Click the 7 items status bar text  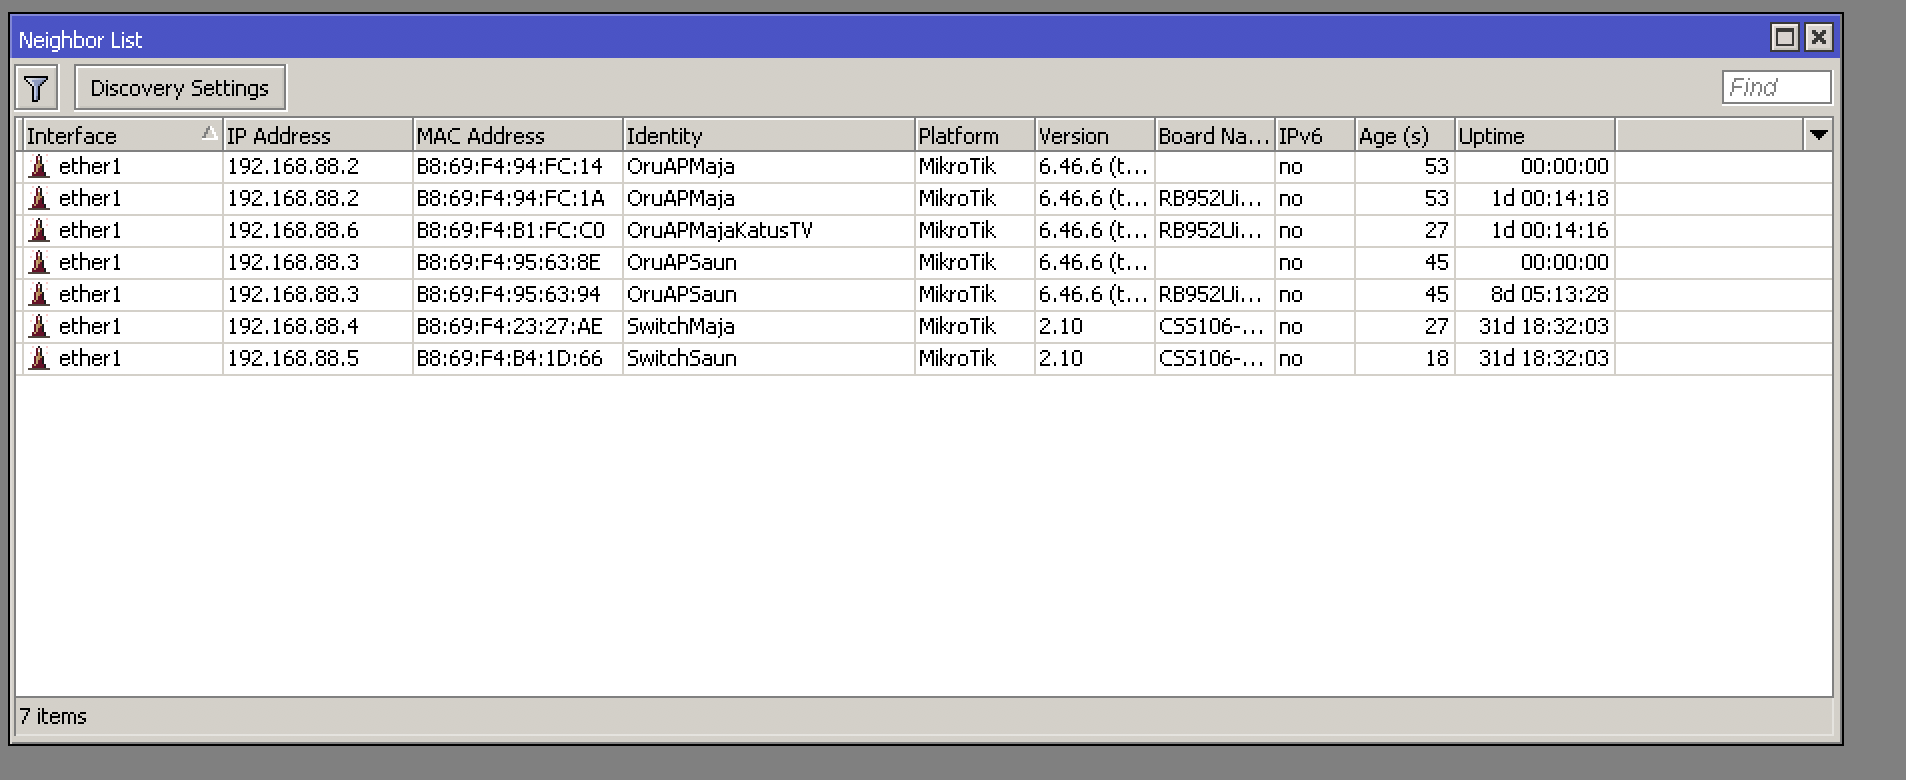[x=53, y=716]
